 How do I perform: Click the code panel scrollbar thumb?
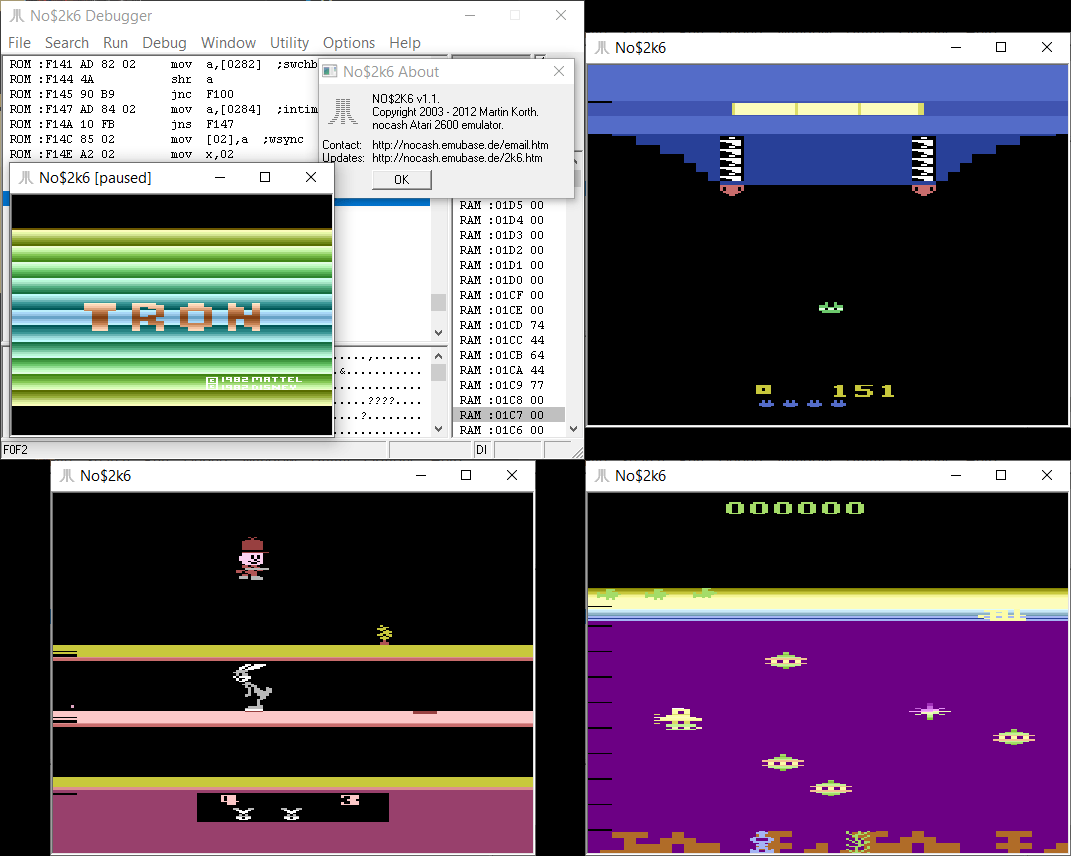(x=439, y=302)
